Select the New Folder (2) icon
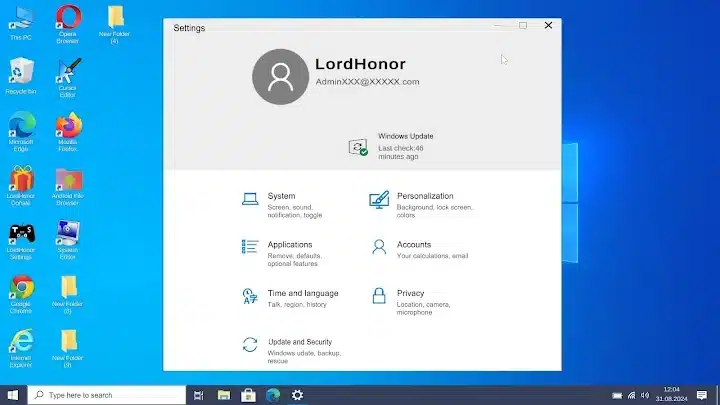This screenshot has height=405, width=720. [68, 348]
